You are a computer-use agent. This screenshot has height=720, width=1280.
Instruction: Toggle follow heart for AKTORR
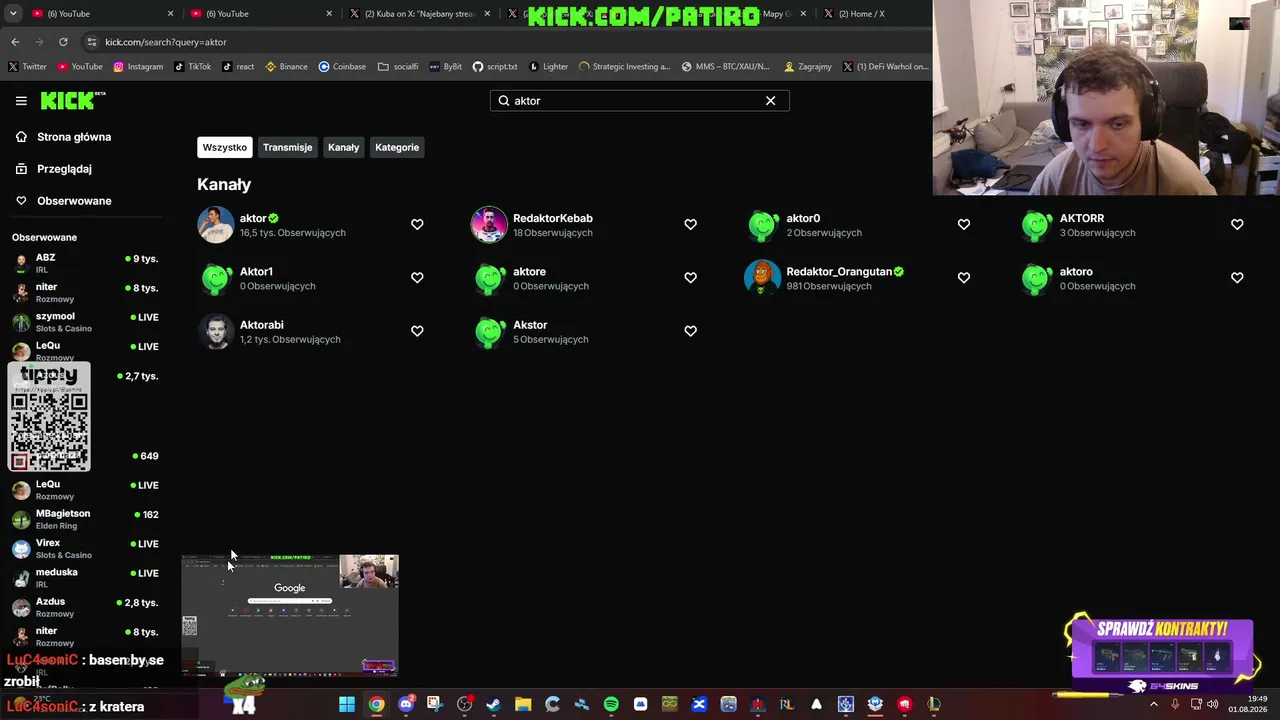coord(1237,224)
